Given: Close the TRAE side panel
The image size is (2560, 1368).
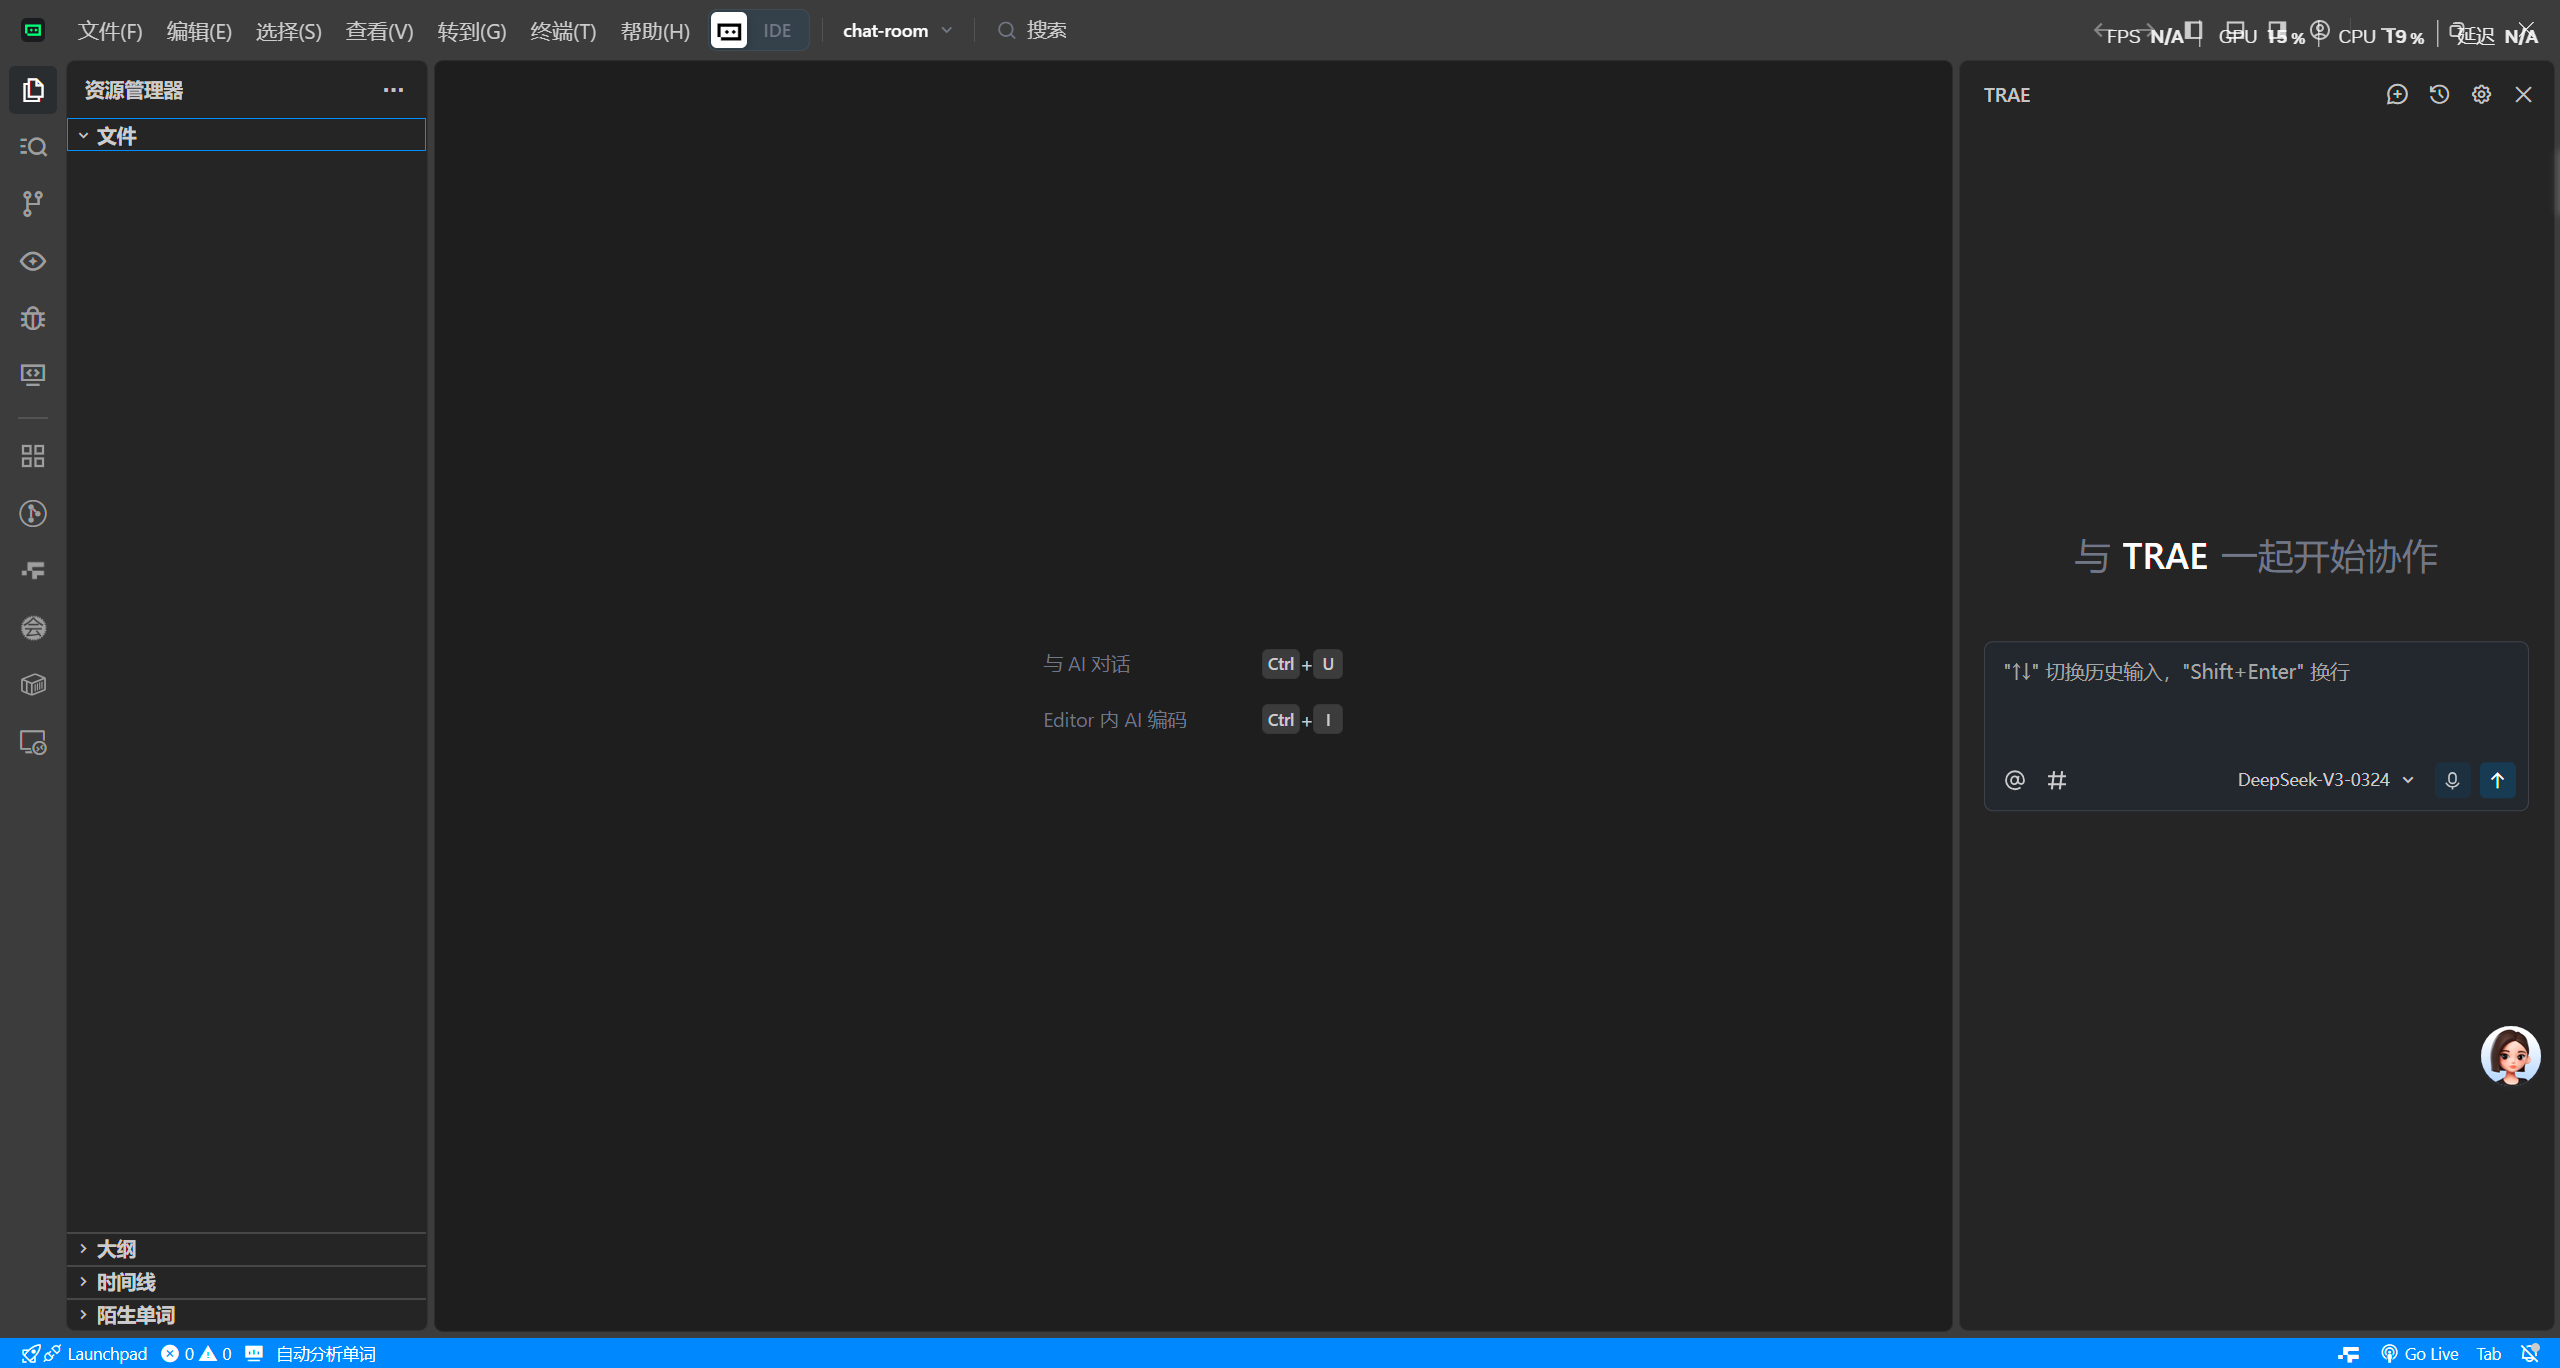Looking at the screenshot, I should click(x=2523, y=94).
